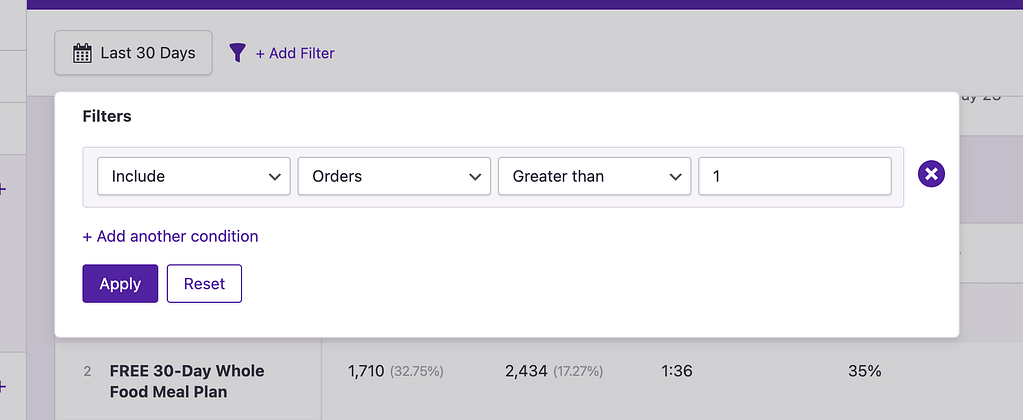1023x420 pixels.
Task: Select the 2,434 value in the table
Action: click(x=526, y=371)
